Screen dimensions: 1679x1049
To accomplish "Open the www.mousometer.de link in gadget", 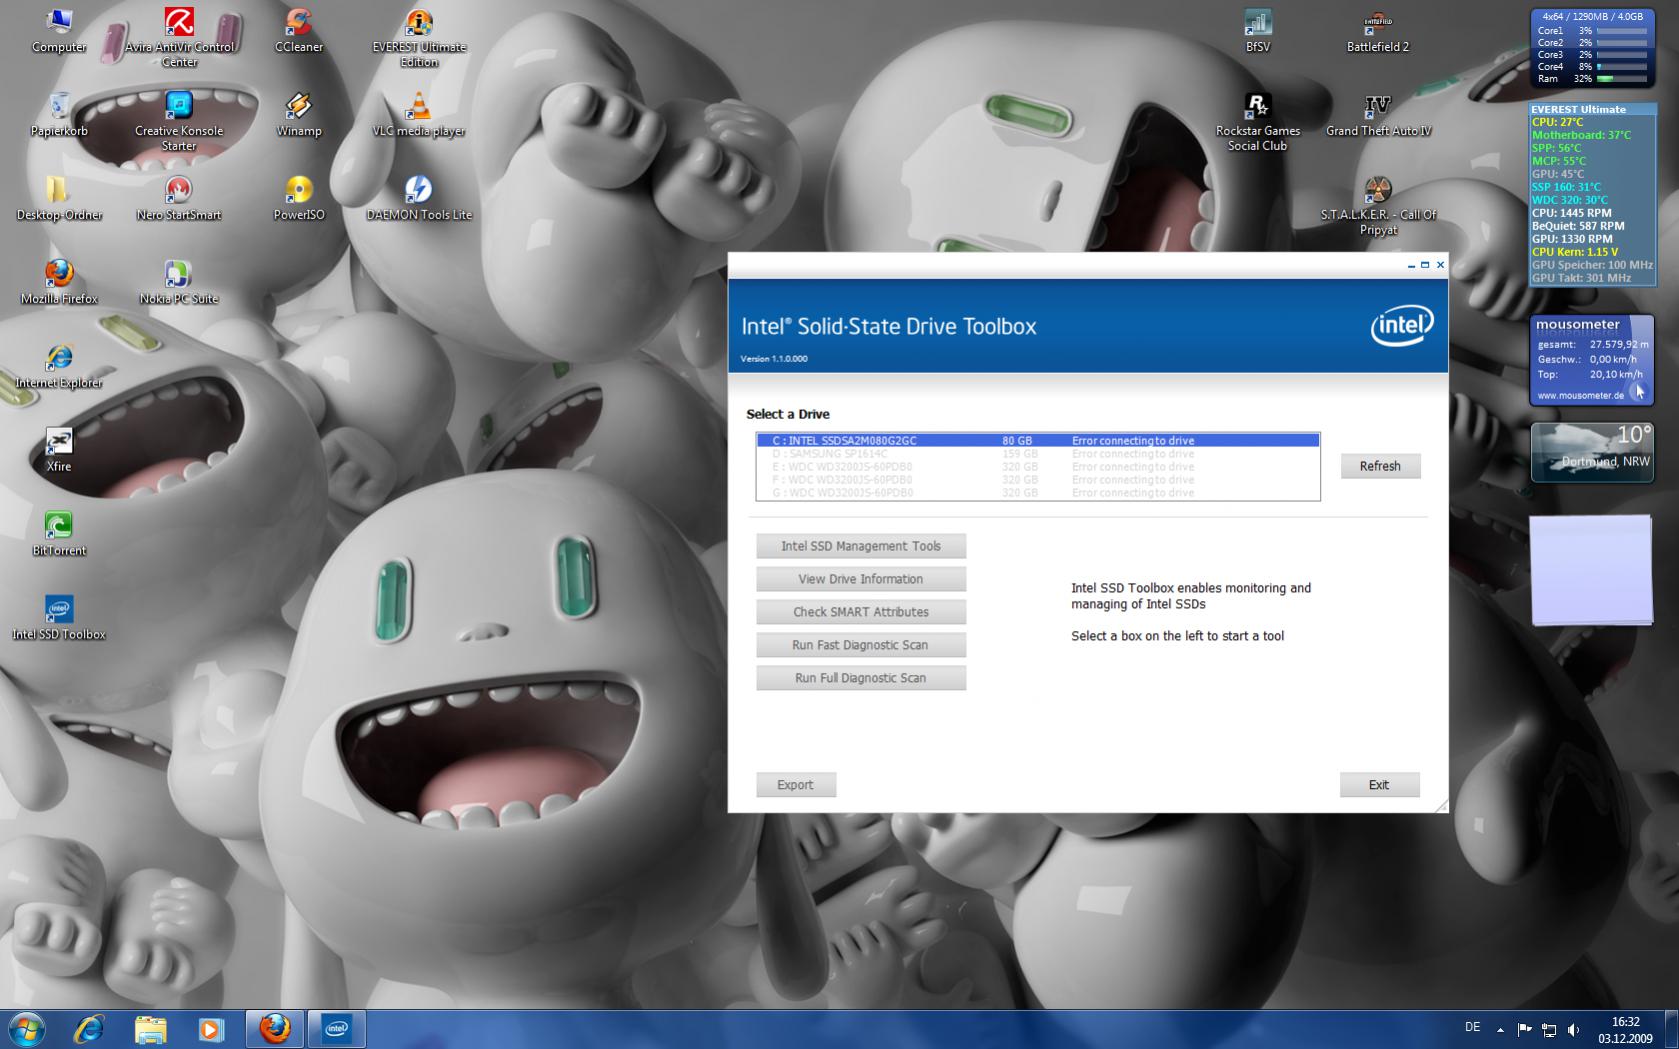I will coord(1580,395).
